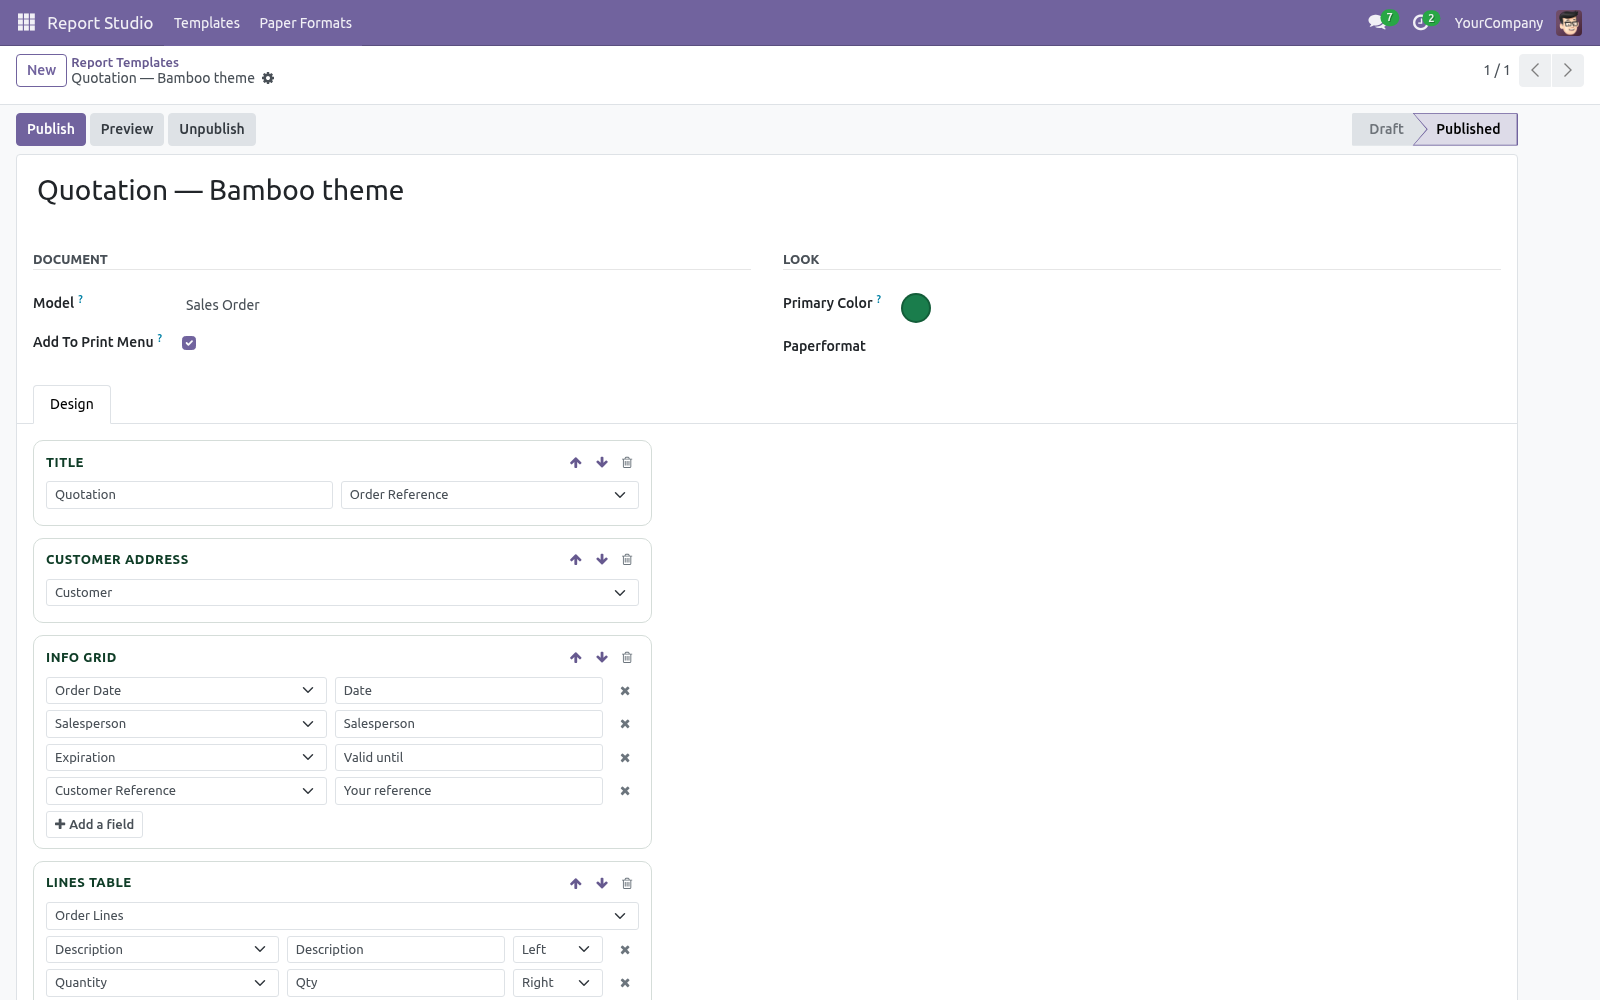Open the Report Templates breadcrumb link

[125, 62]
